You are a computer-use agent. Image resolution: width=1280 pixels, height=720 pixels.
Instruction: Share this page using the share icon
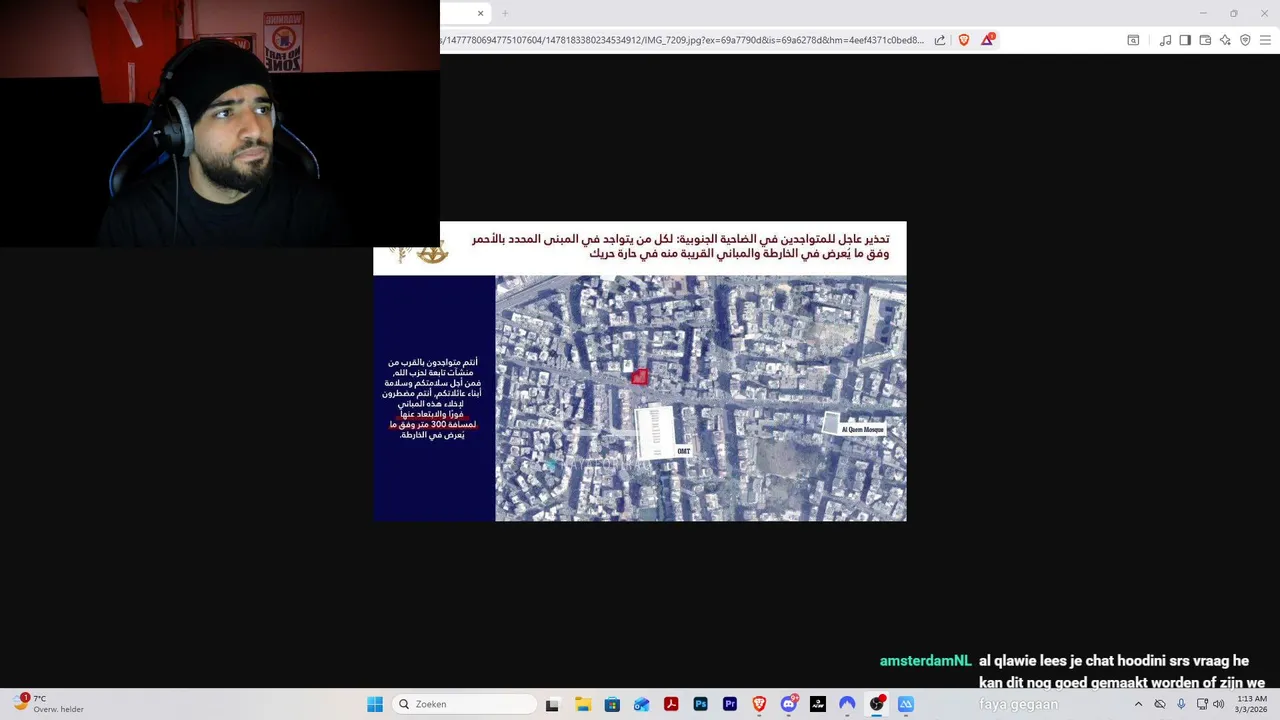click(x=940, y=40)
